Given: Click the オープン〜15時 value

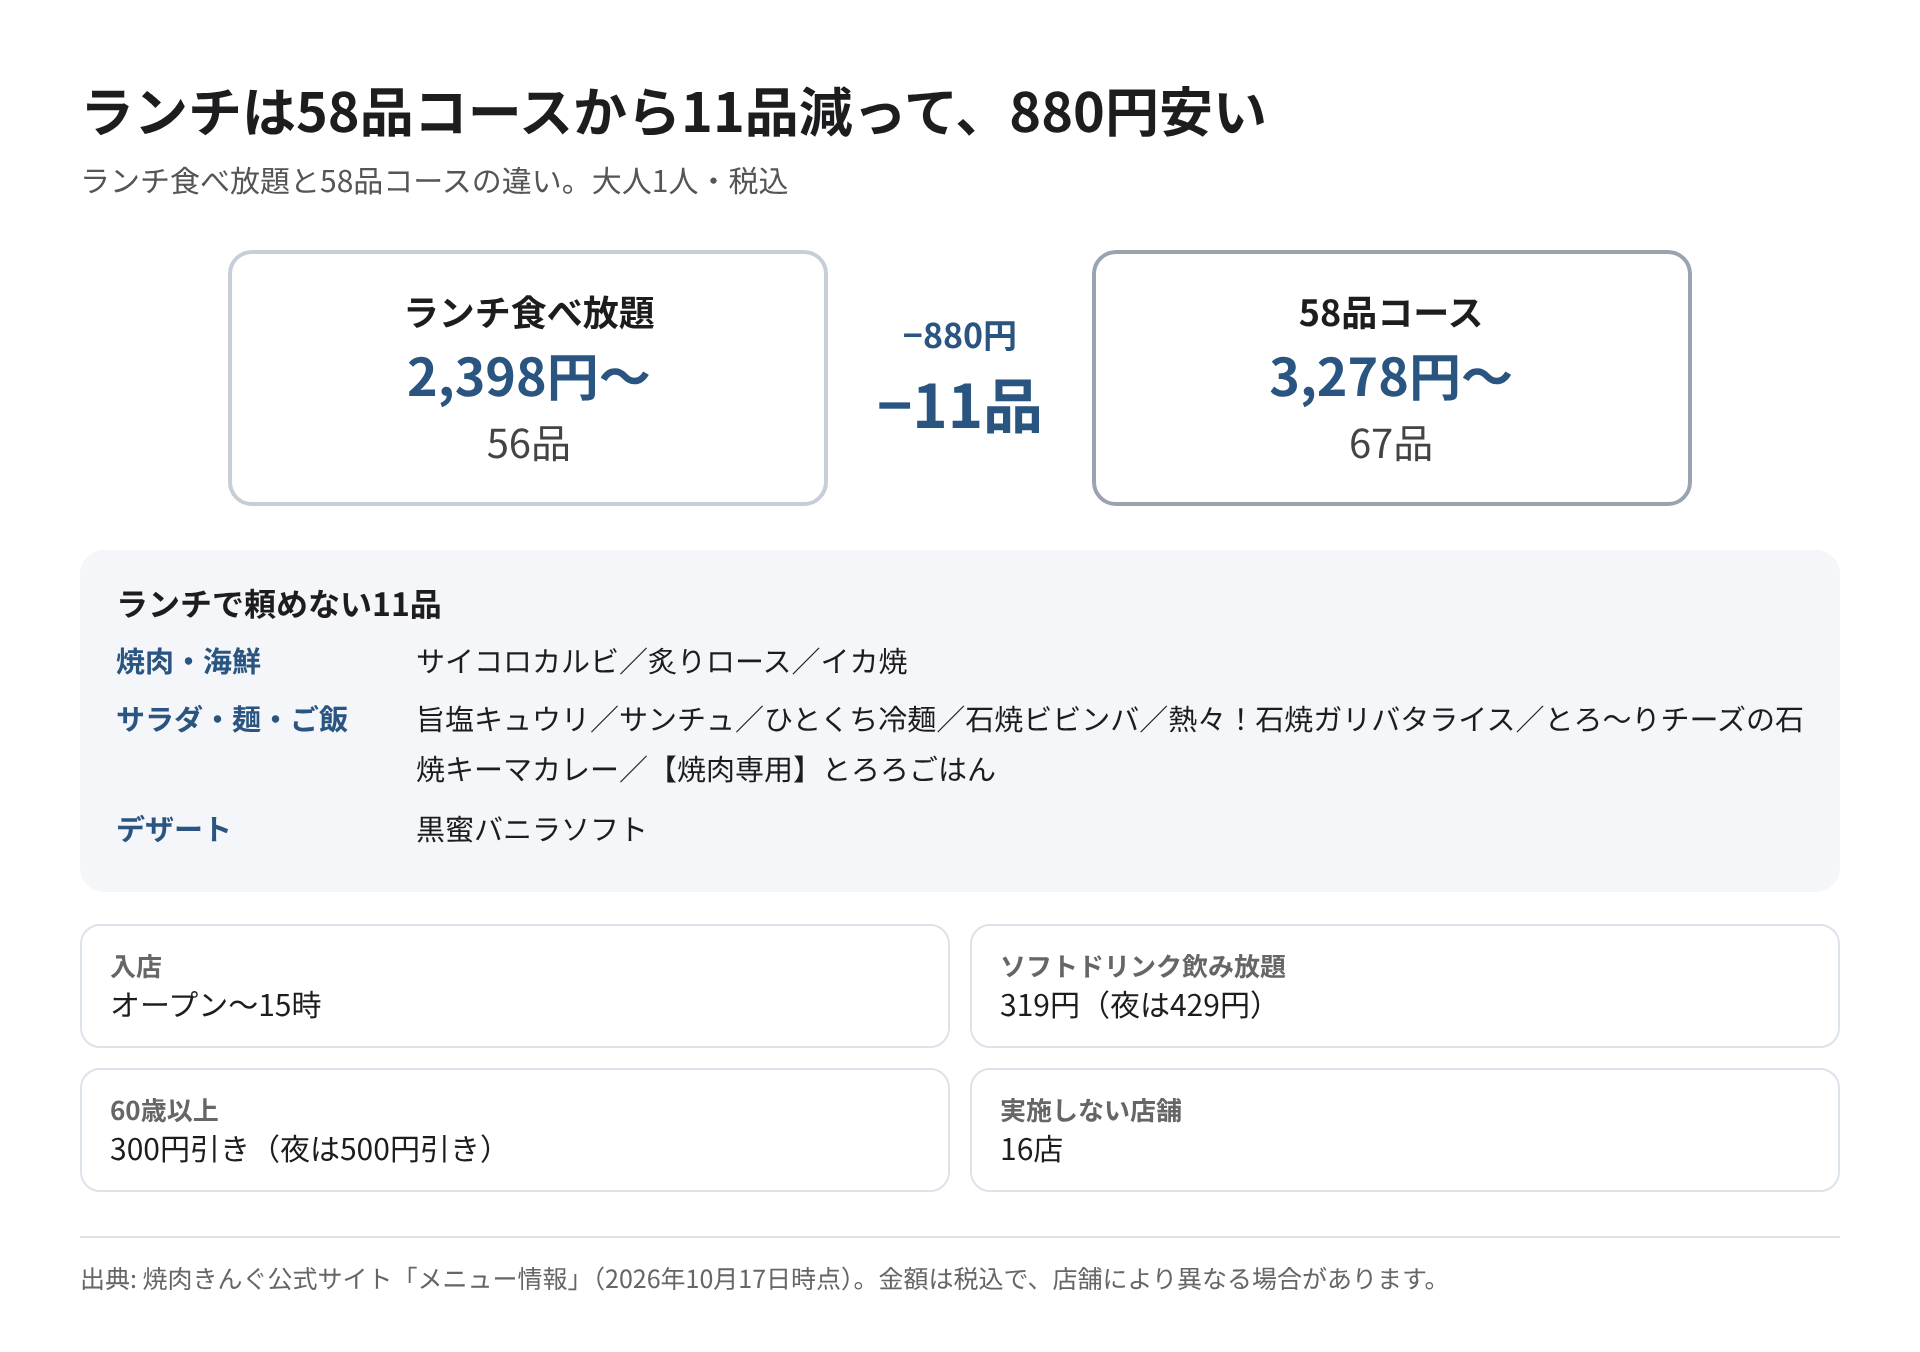Looking at the screenshot, I should tap(216, 1005).
